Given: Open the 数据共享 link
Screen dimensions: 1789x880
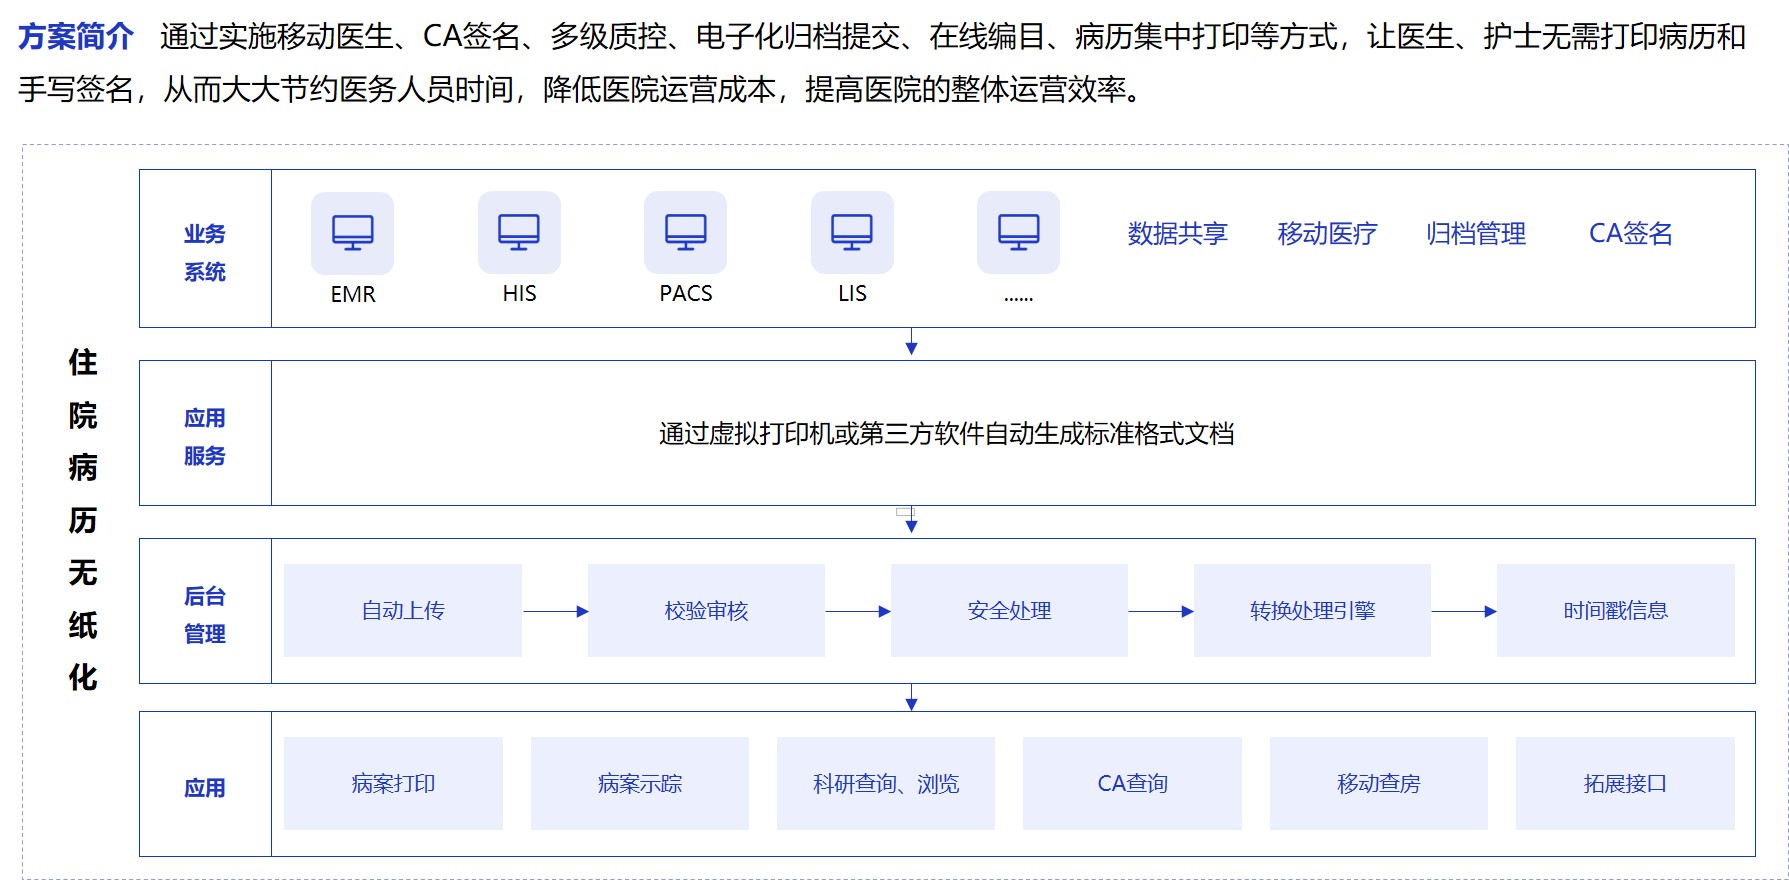Looking at the screenshot, I should [1177, 234].
